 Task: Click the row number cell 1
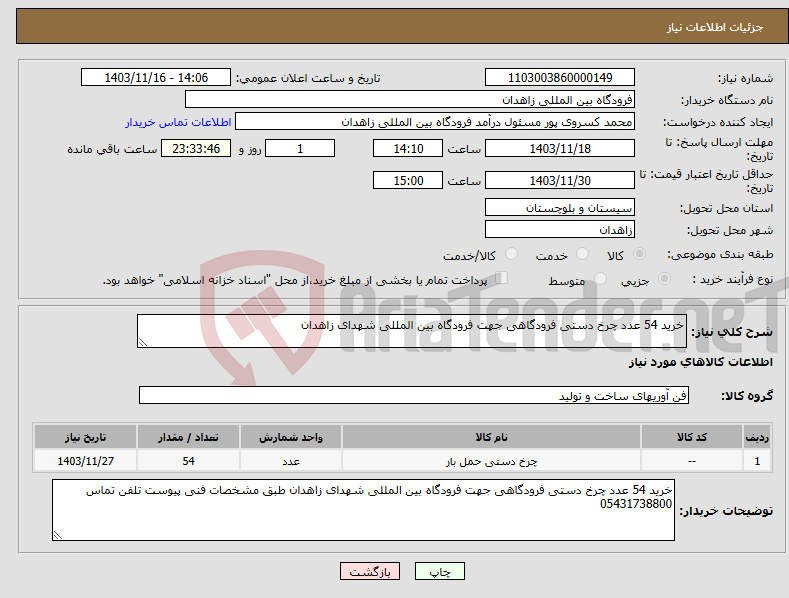[757, 461]
